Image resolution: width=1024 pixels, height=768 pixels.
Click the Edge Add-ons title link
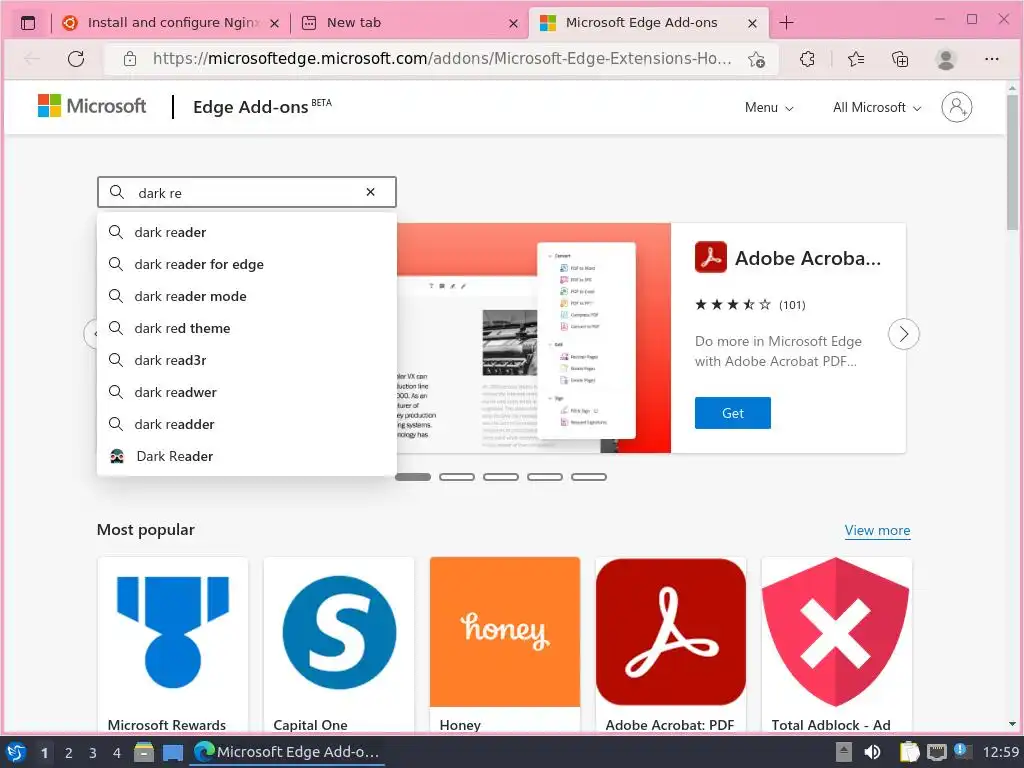tap(262, 107)
